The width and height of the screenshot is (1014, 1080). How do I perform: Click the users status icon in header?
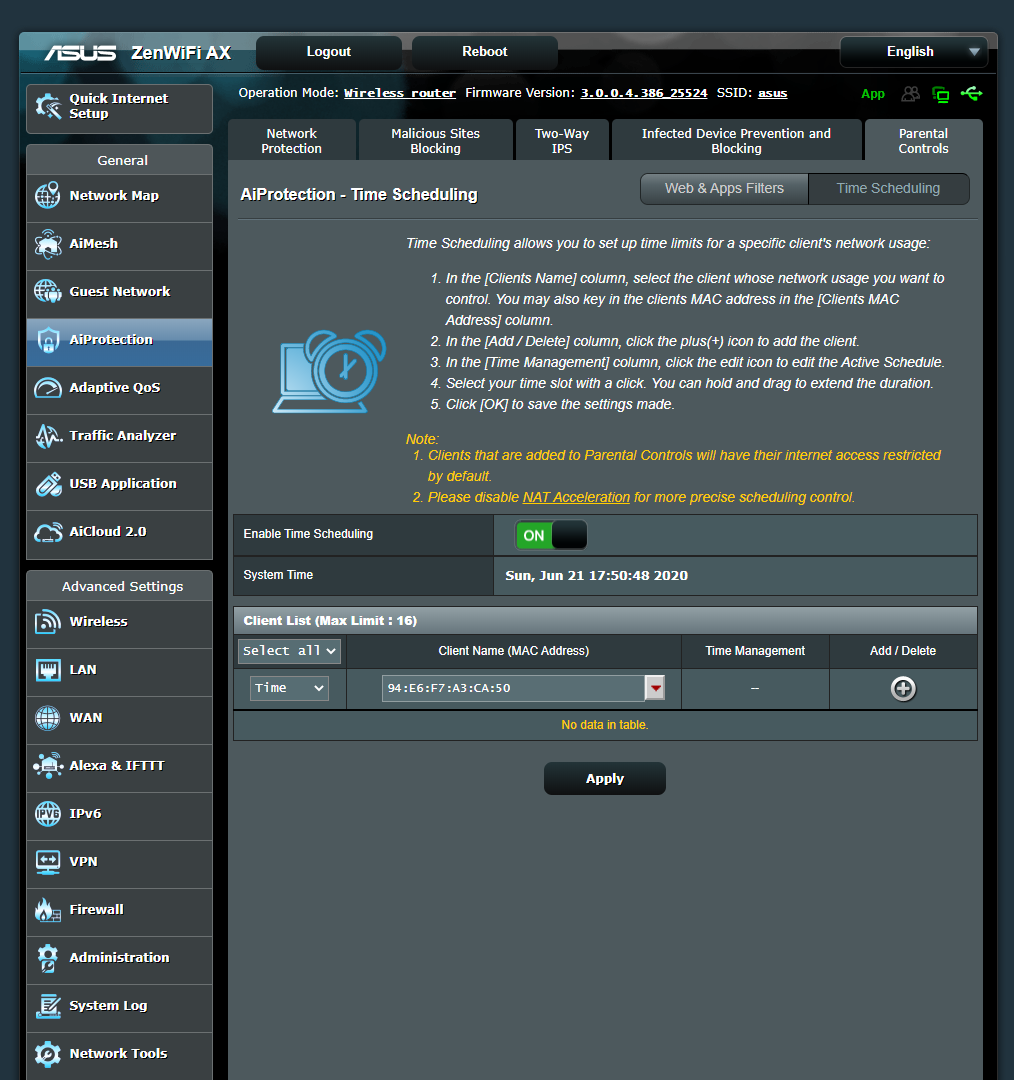(x=911, y=94)
